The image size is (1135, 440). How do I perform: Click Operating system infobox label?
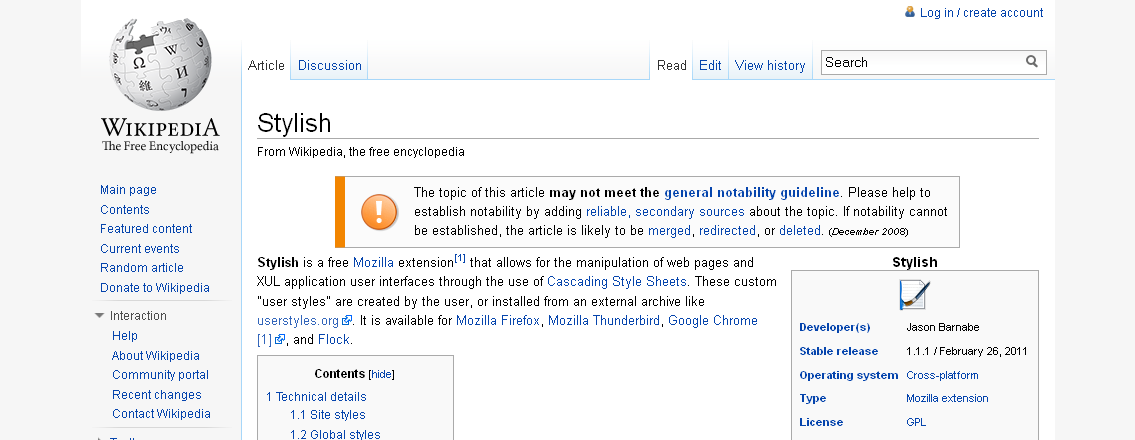(x=848, y=375)
